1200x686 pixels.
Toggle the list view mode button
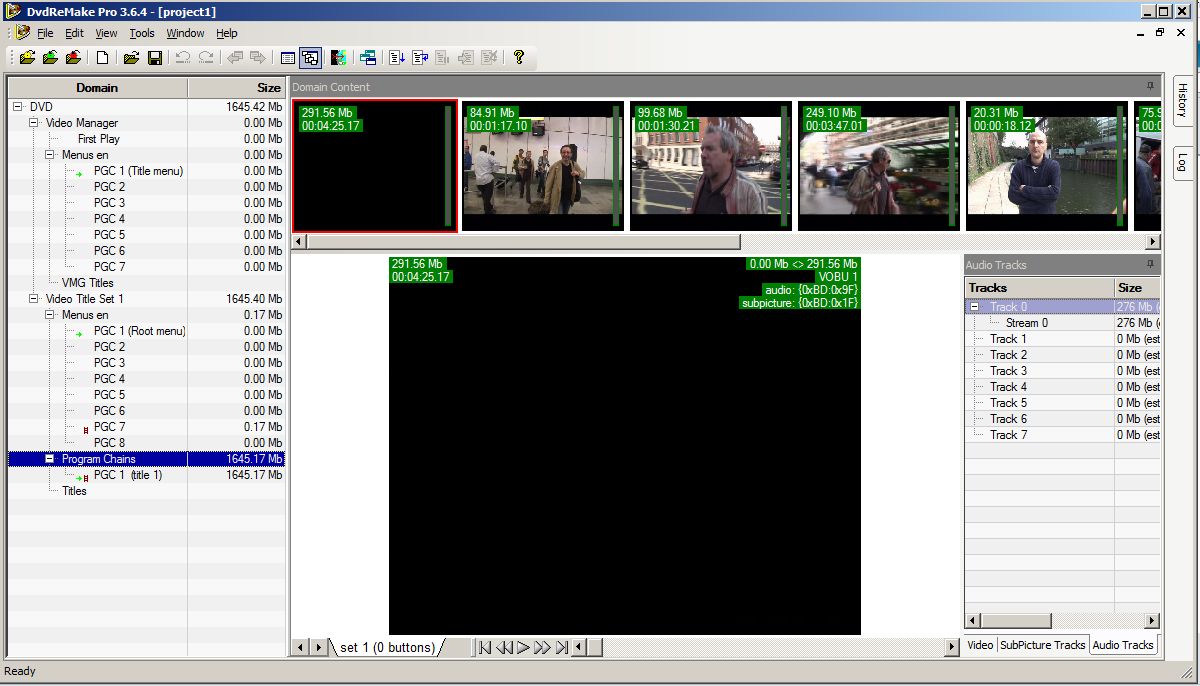[x=288, y=58]
